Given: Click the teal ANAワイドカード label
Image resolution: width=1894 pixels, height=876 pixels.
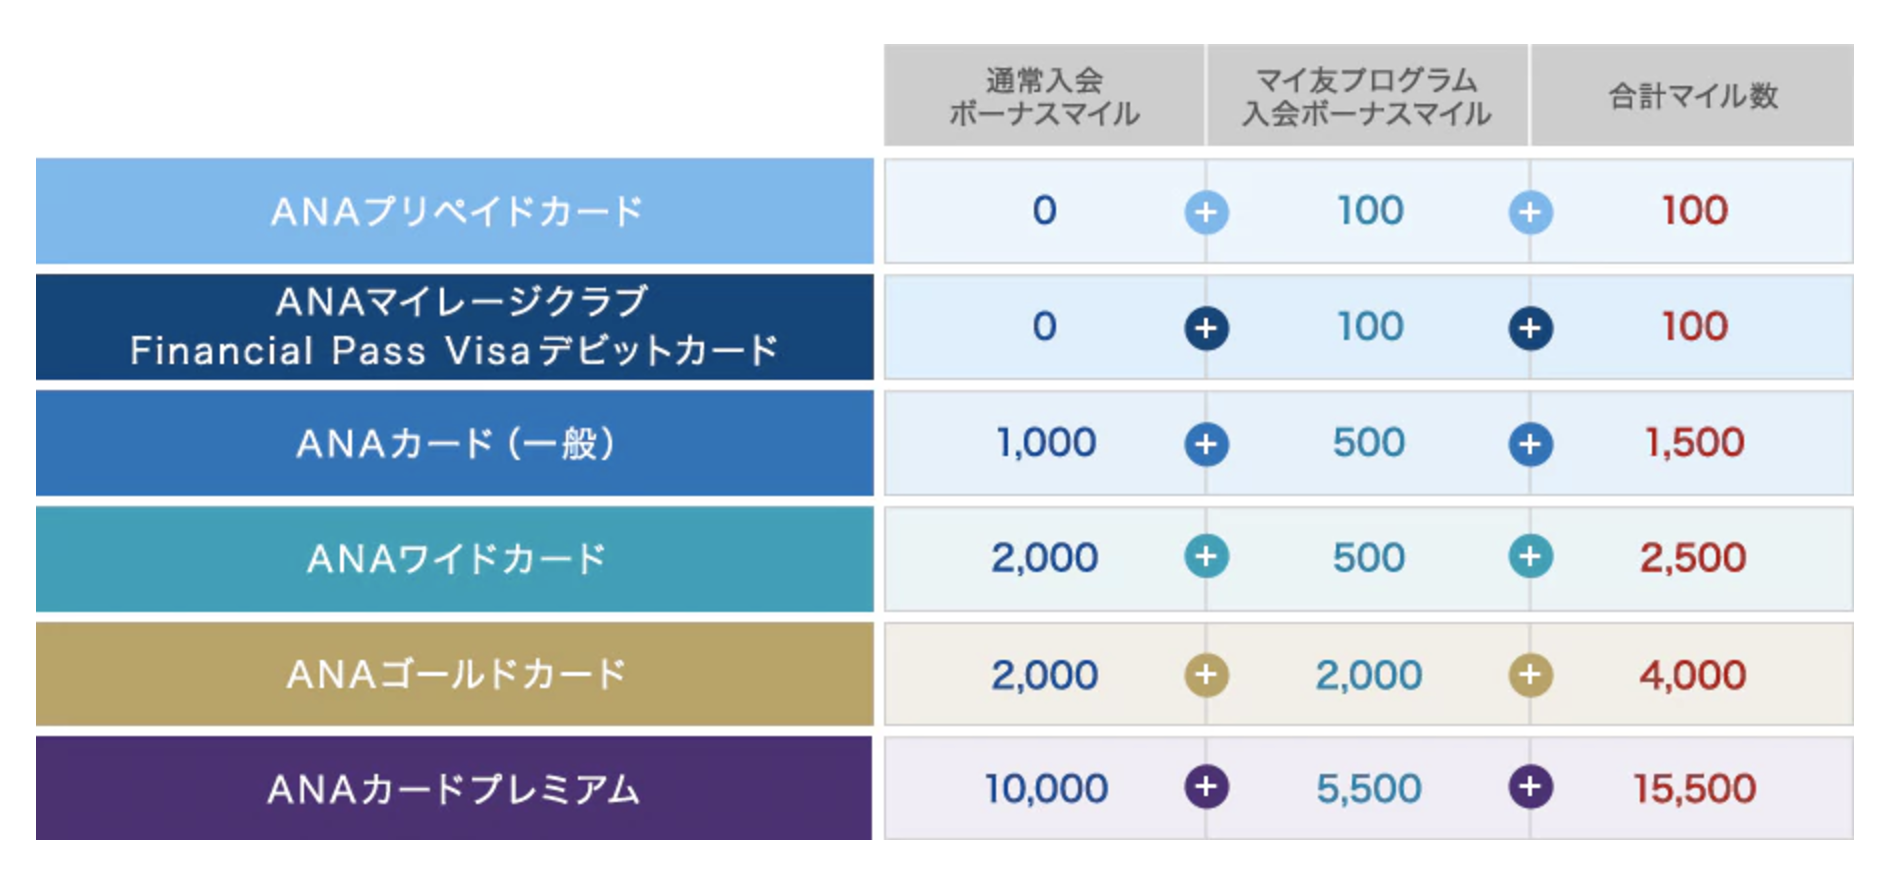Looking at the screenshot, I should [455, 559].
